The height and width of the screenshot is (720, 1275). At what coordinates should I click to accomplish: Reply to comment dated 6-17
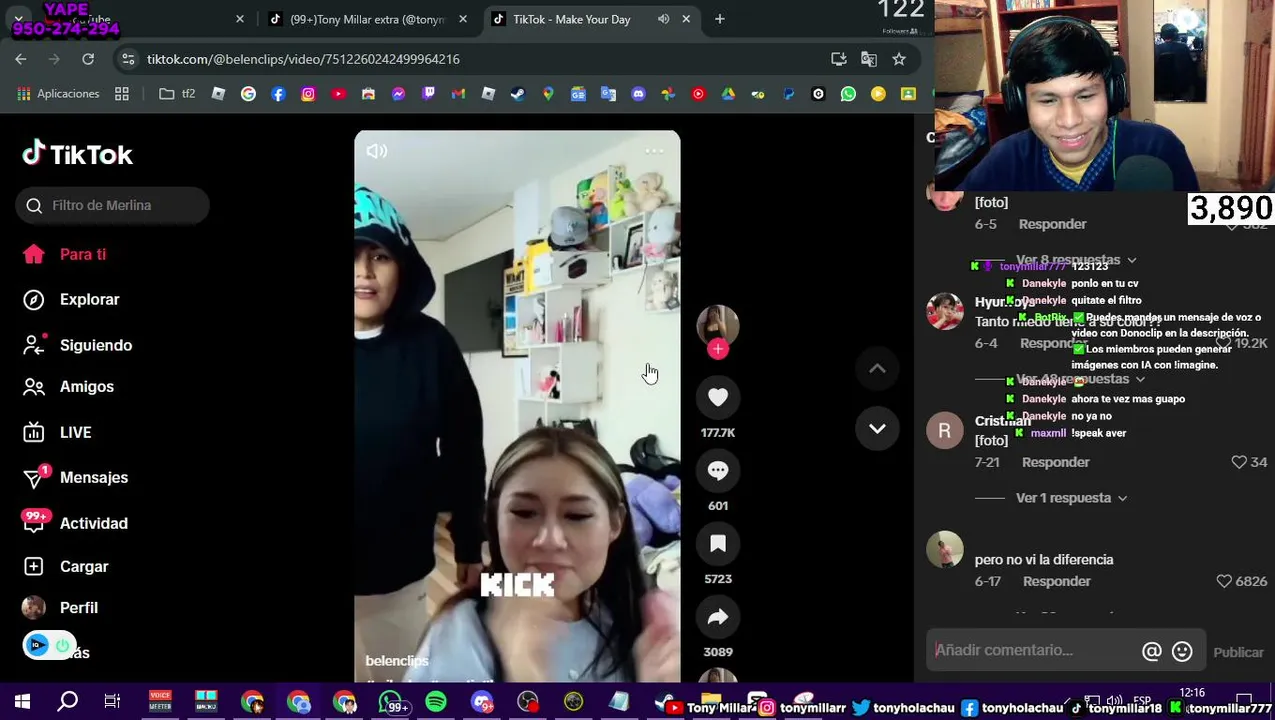coord(1057,581)
